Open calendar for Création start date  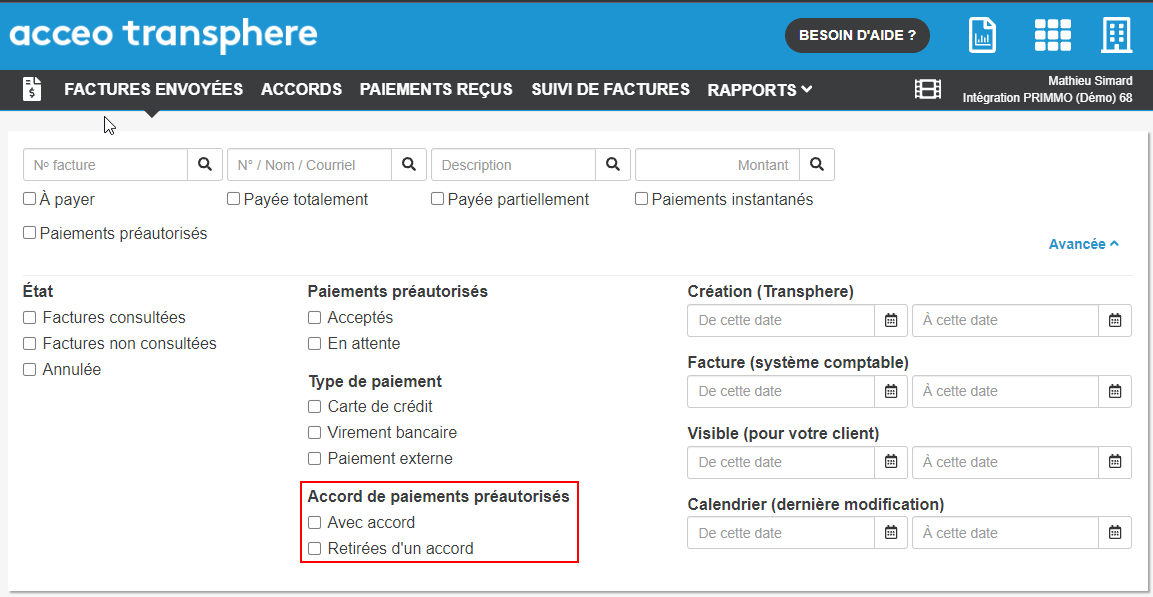tap(890, 321)
